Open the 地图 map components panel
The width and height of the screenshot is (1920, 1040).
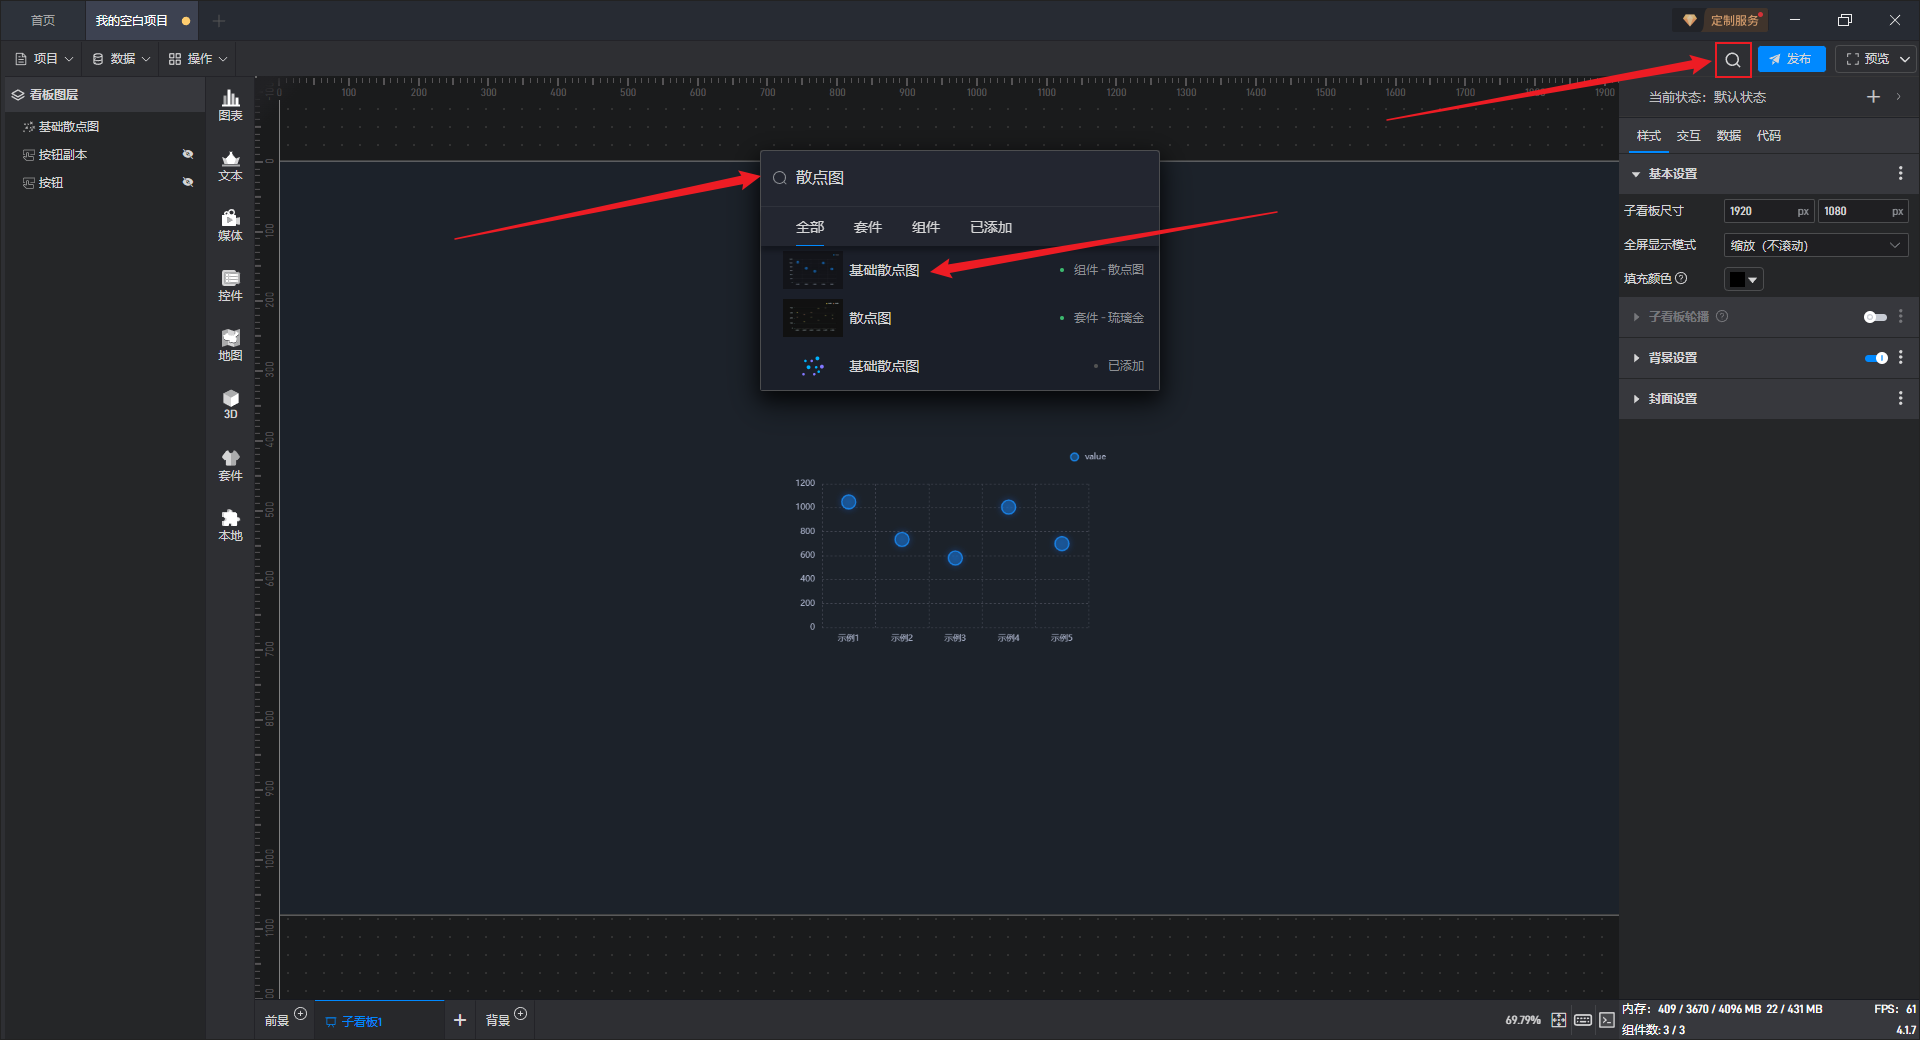[x=230, y=345]
